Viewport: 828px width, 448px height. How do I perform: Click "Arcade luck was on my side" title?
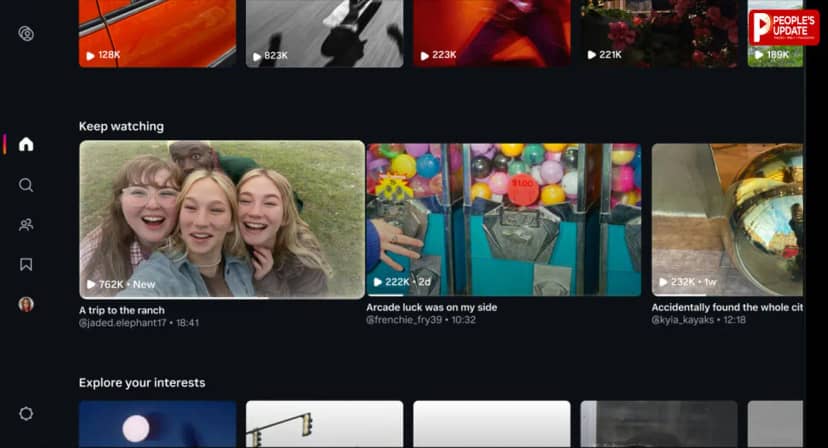[432, 307]
